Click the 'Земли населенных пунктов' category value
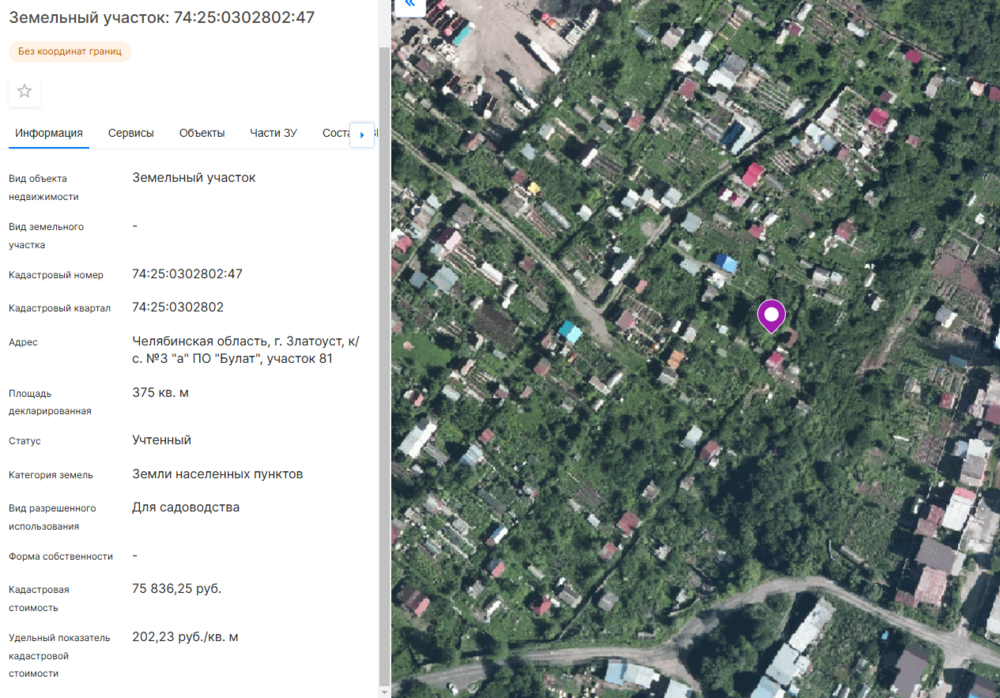 pyautogui.click(x=217, y=474)
